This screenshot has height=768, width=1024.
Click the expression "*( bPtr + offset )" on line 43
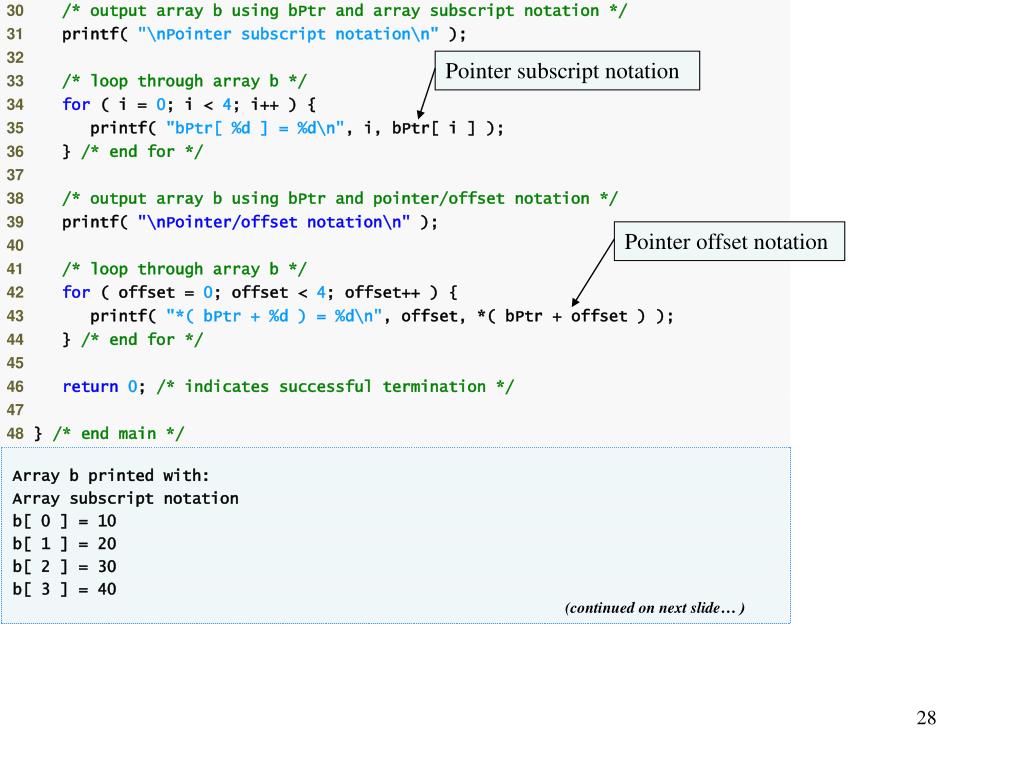point(561,316)
